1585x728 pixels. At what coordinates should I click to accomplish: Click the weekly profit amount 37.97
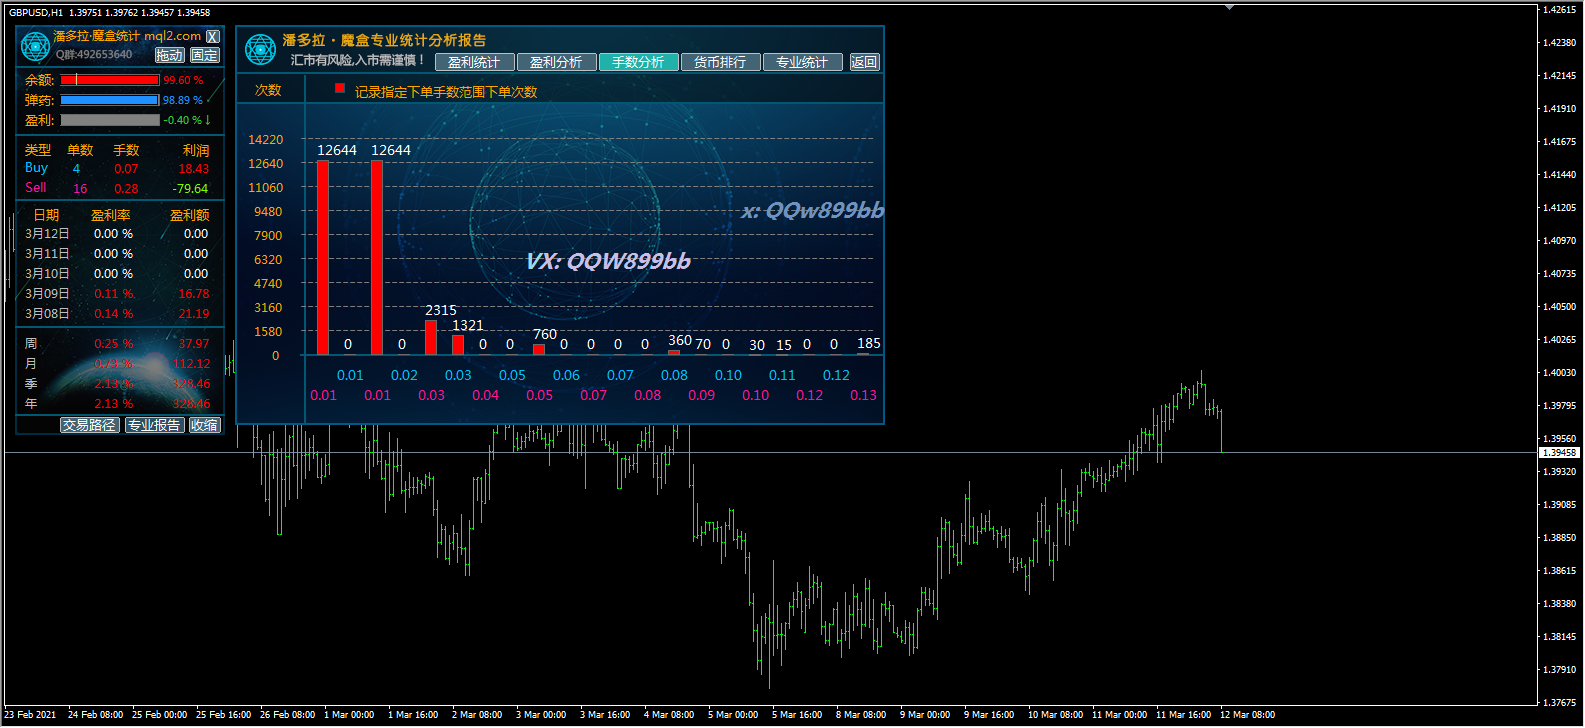click(x=194, y=344)
